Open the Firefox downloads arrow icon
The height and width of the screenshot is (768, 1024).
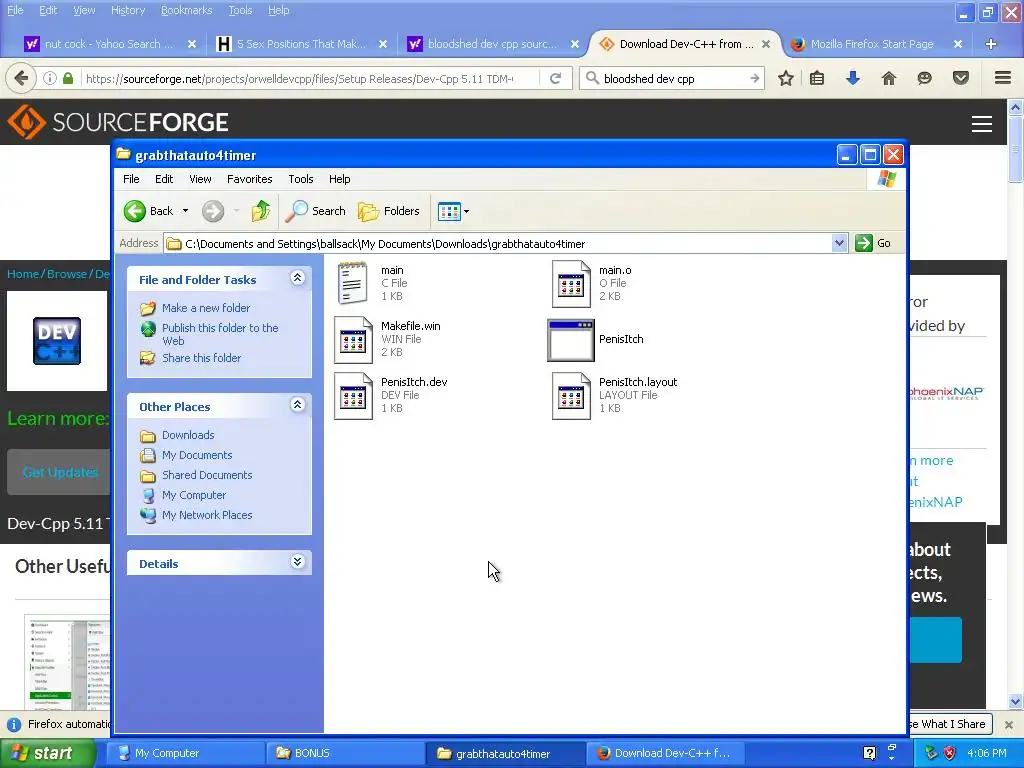852,78
